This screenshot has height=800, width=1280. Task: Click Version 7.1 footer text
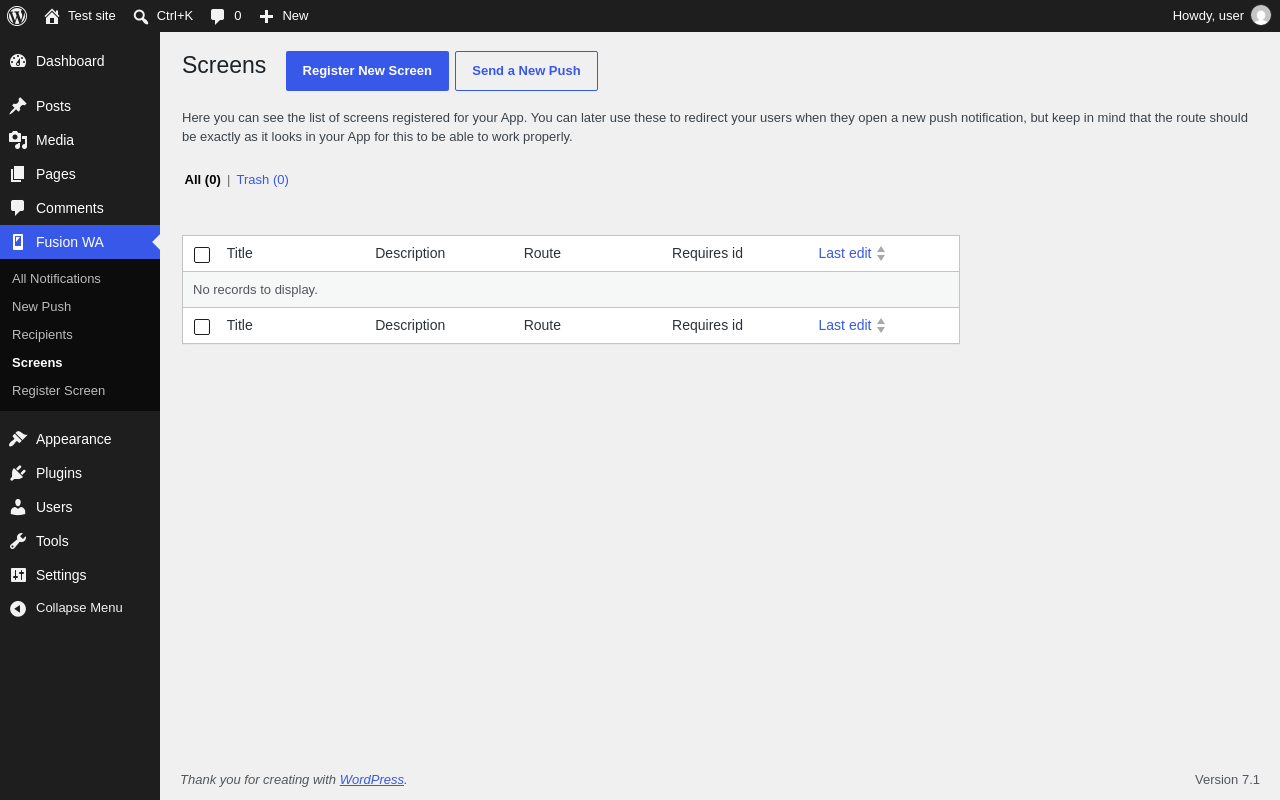click(x=1227, y=780)
